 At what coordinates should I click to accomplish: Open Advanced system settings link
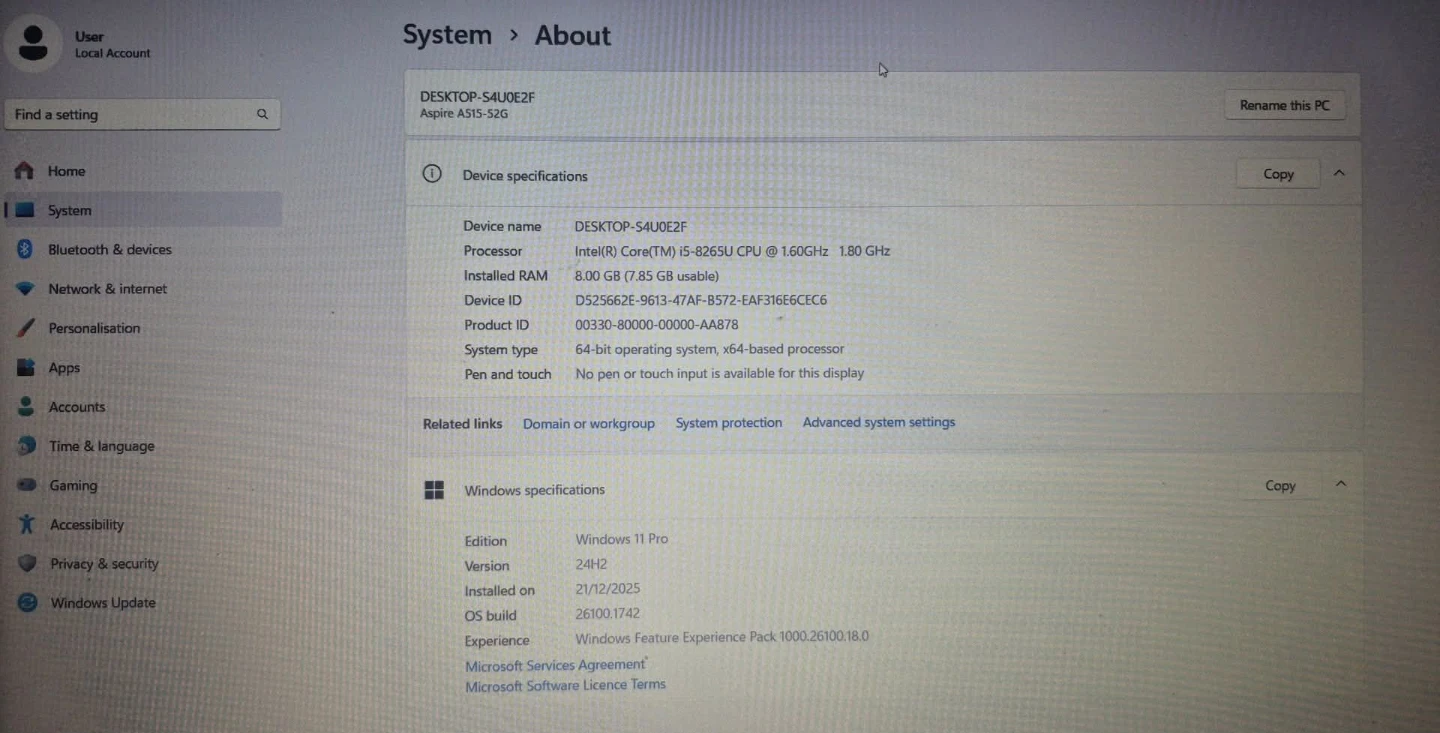879,422
